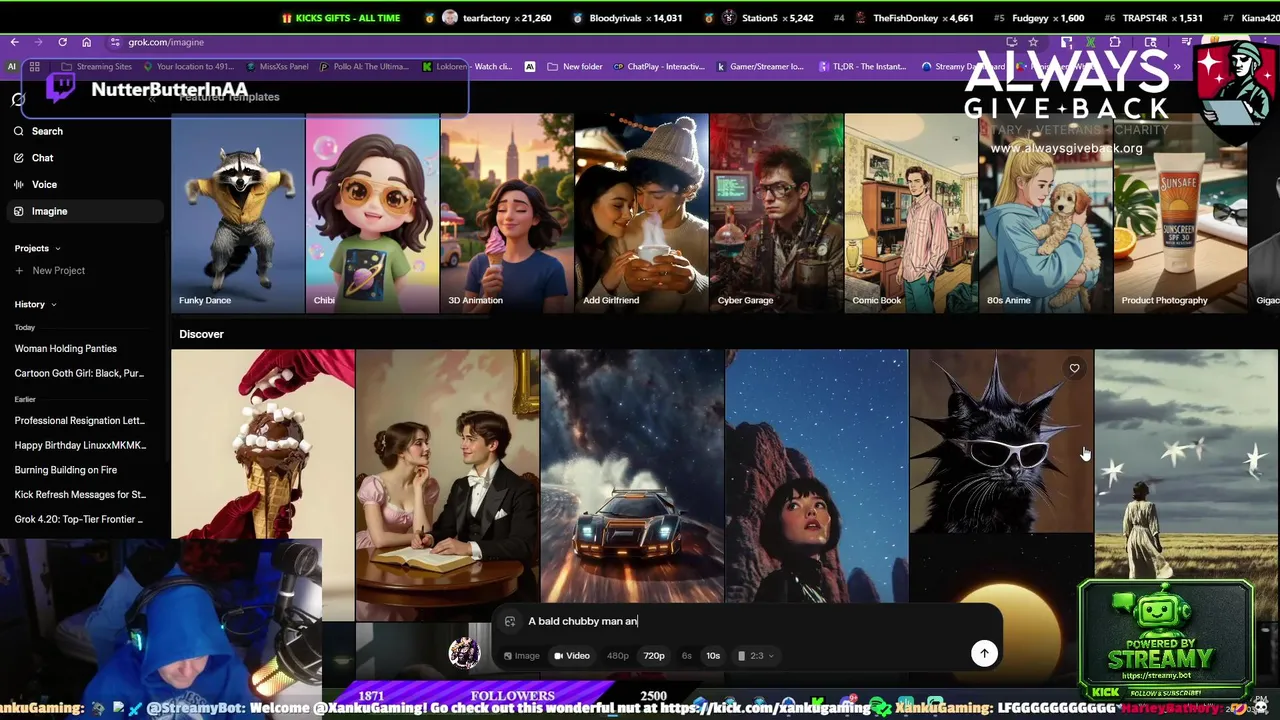Select the Comic Book template
1280x720 pixels.
coord(911,213)
